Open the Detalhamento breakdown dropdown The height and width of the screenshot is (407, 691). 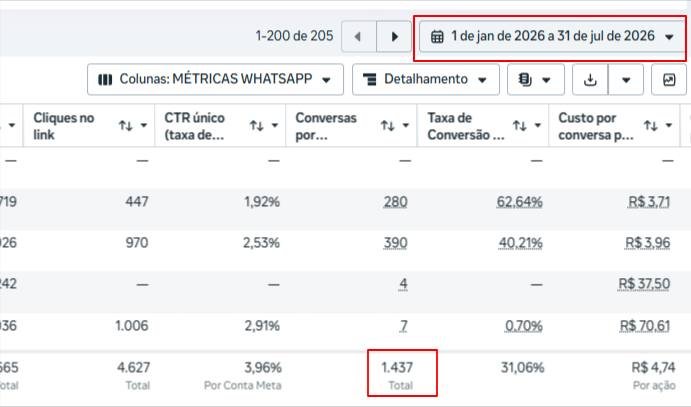426,79
